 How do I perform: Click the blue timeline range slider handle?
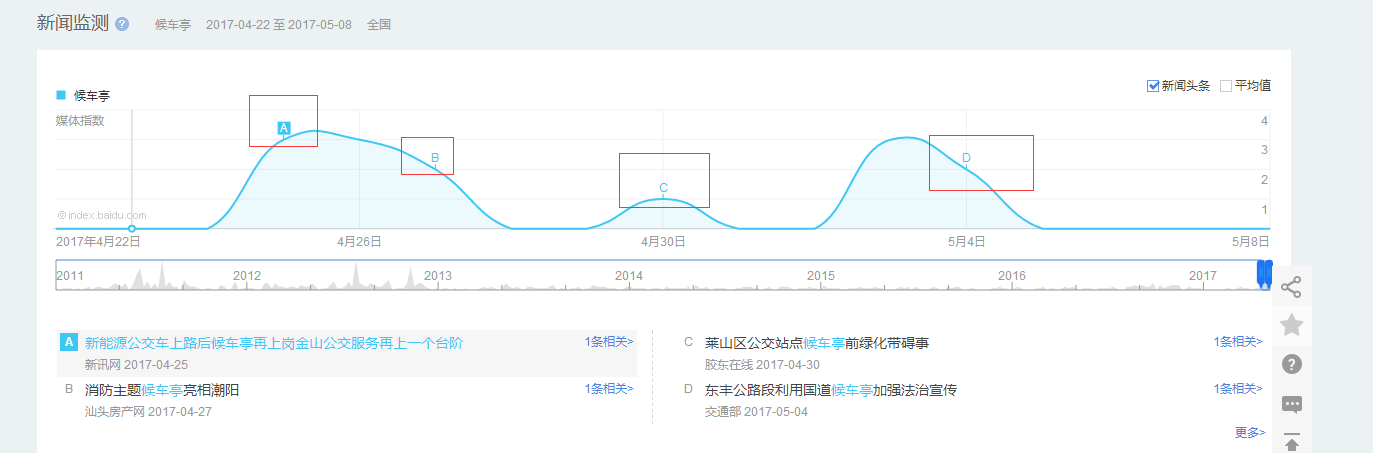point(1264,275)
